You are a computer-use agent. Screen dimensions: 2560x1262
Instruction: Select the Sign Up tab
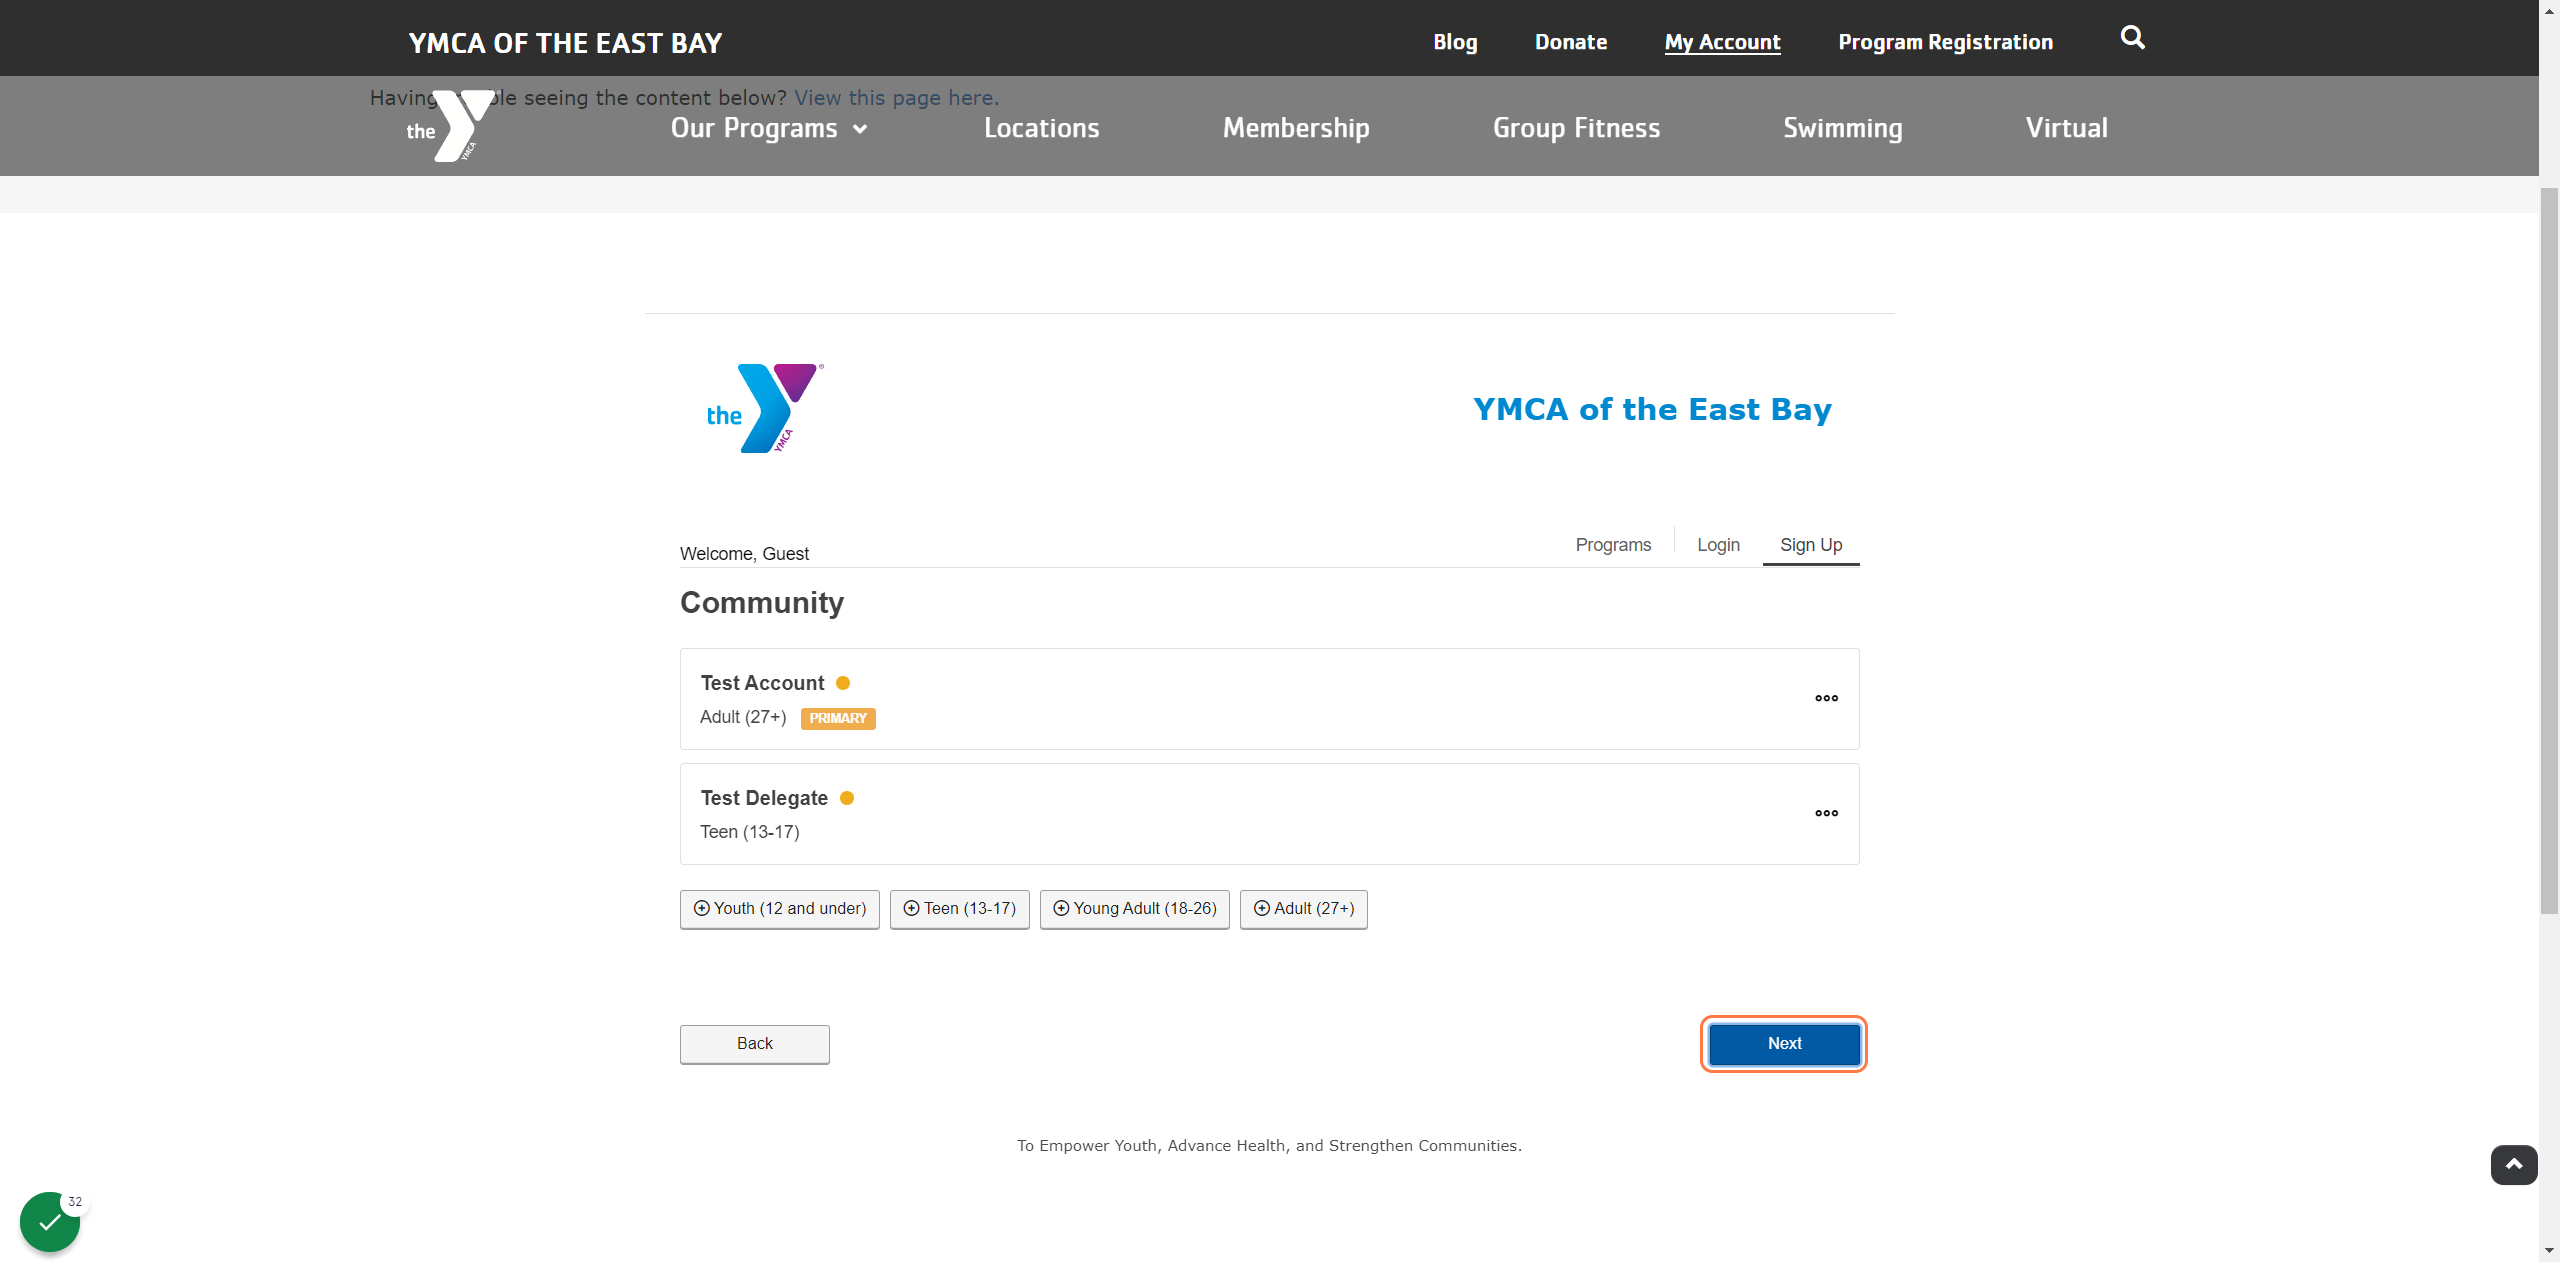1811,545
